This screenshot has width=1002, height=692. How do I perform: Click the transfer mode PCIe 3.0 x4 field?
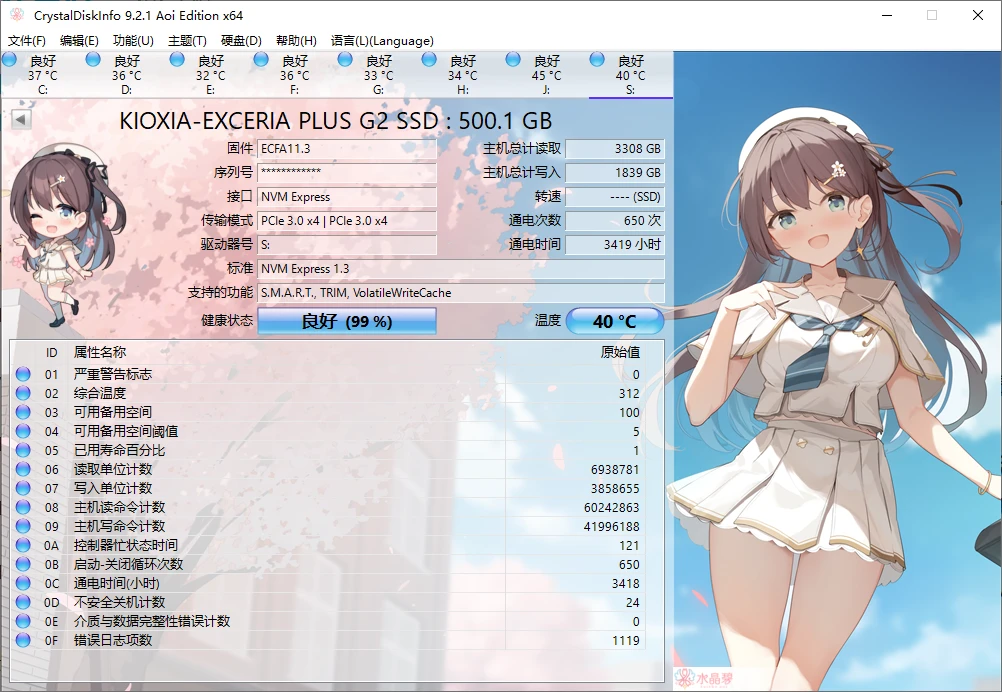tap(347, 220)
